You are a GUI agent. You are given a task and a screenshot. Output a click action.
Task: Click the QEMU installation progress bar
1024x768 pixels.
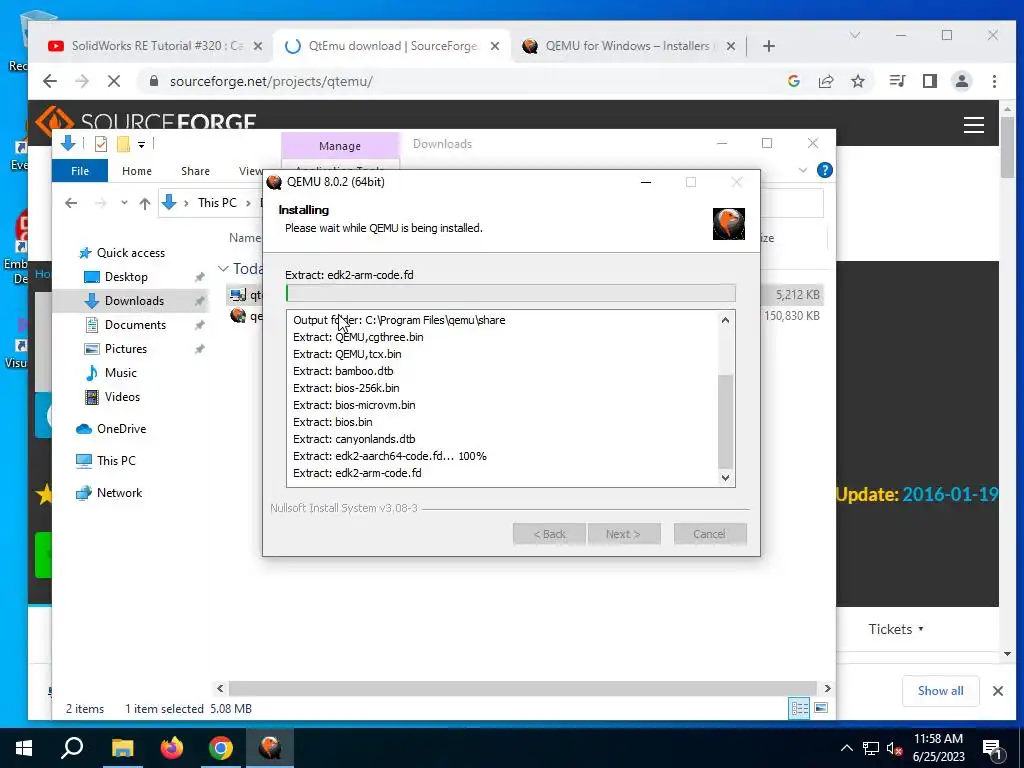click(511, 293)
